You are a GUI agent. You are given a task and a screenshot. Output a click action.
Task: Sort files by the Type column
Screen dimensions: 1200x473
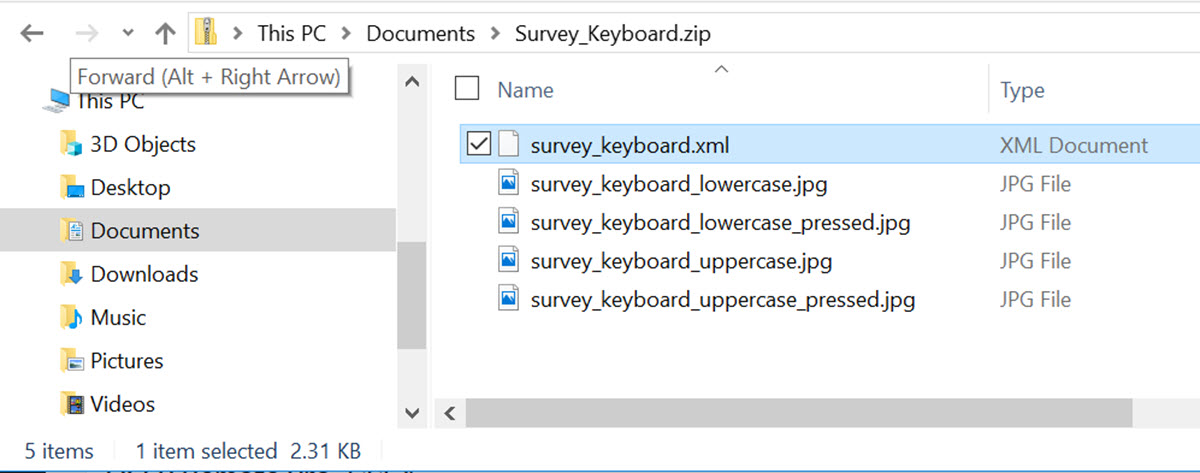(x=1022, y=90)
